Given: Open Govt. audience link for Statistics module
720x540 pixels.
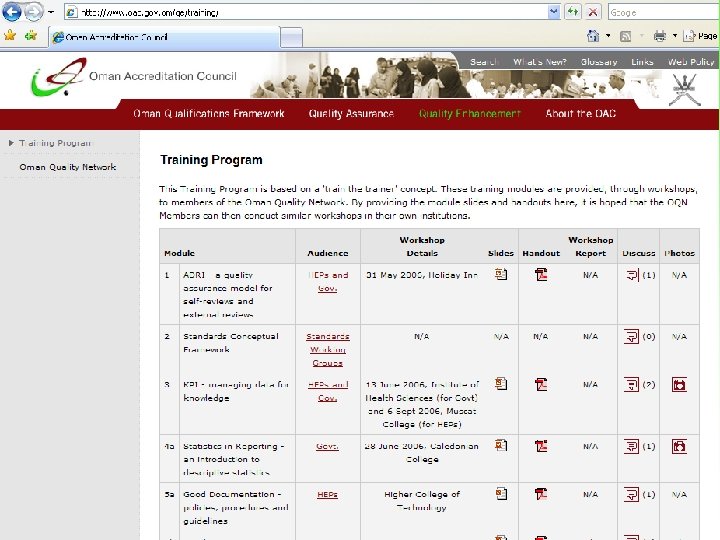Looking at the screenshot, I should [327, 446].
